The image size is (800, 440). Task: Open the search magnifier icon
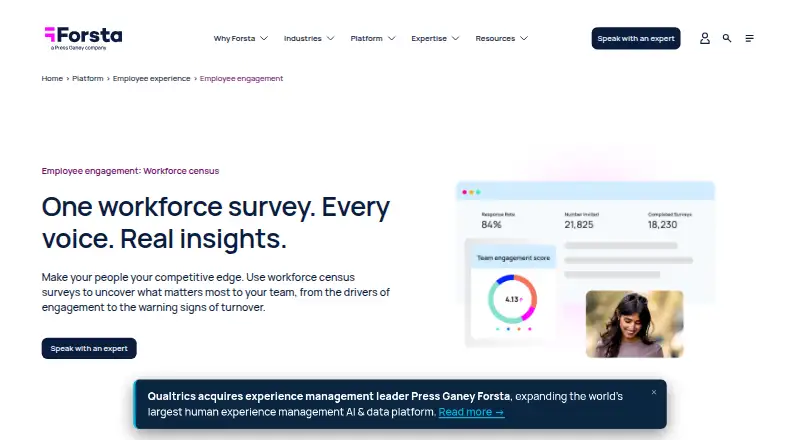tap(727, 38)
